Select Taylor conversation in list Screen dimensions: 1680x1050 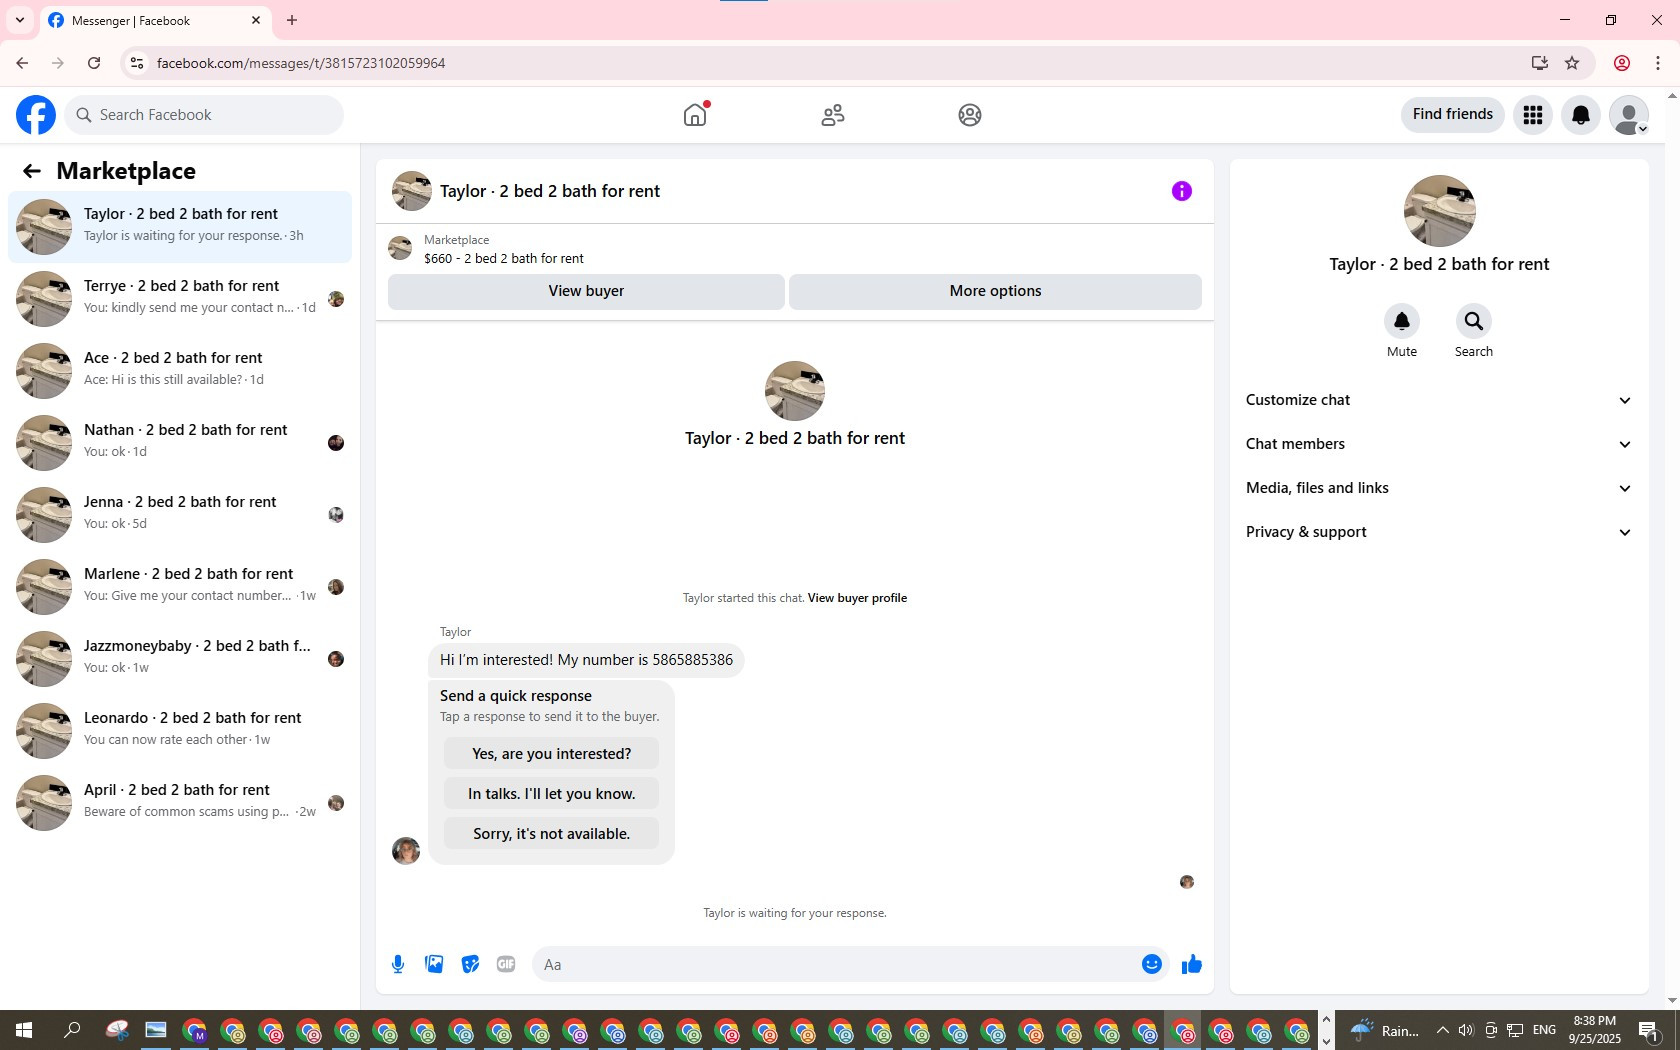(180, 227)
